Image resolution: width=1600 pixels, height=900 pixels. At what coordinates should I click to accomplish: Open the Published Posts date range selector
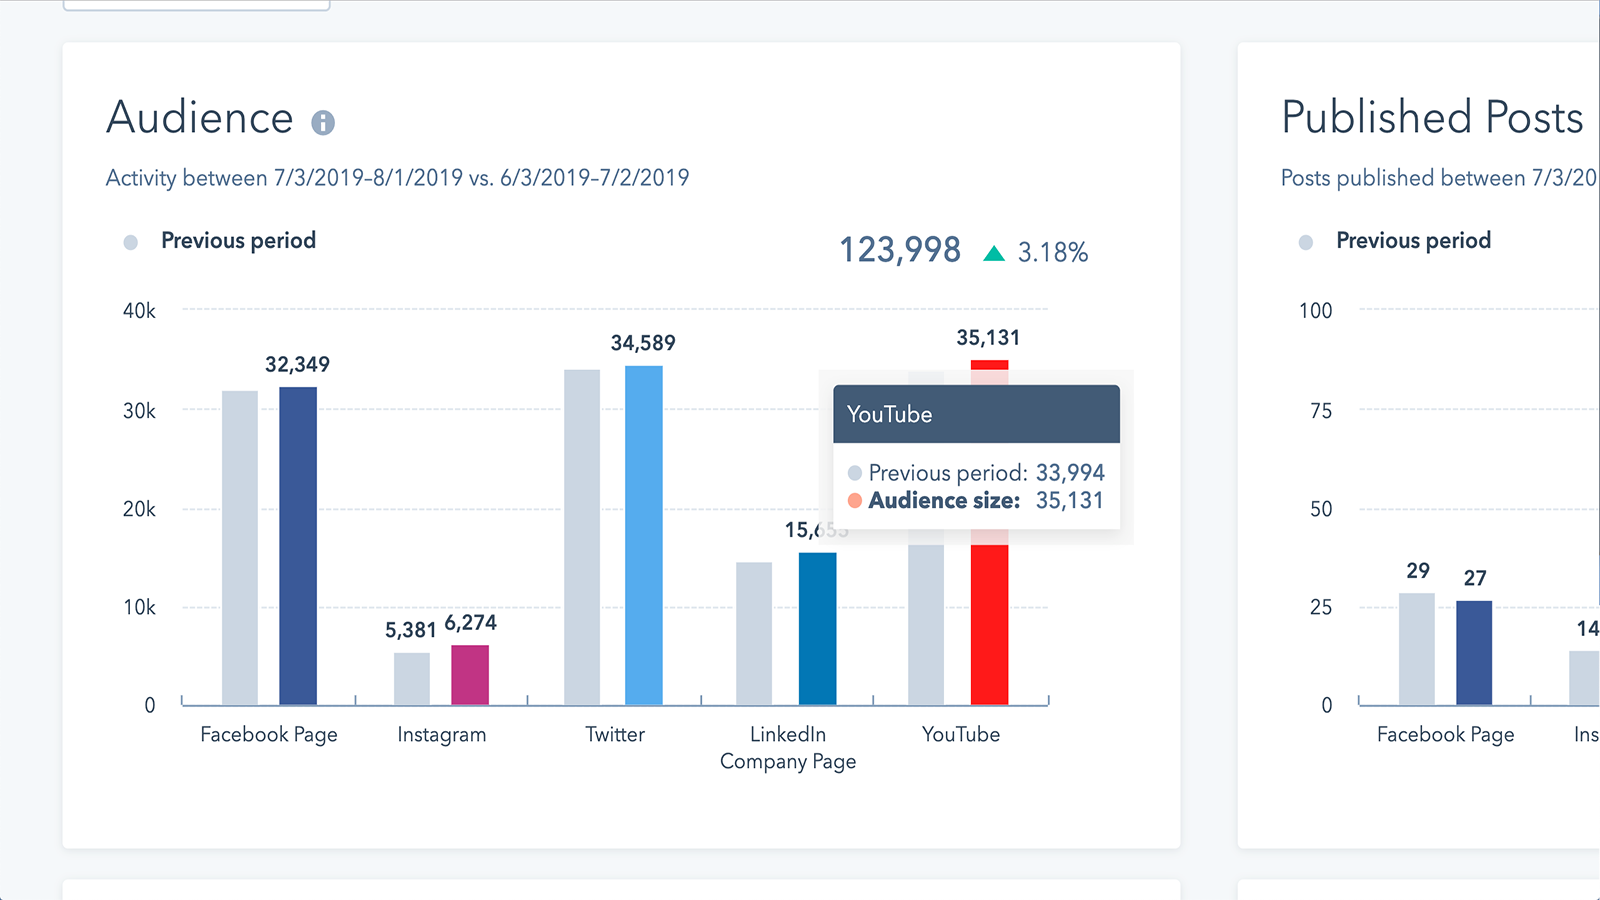pos(1437,177)
